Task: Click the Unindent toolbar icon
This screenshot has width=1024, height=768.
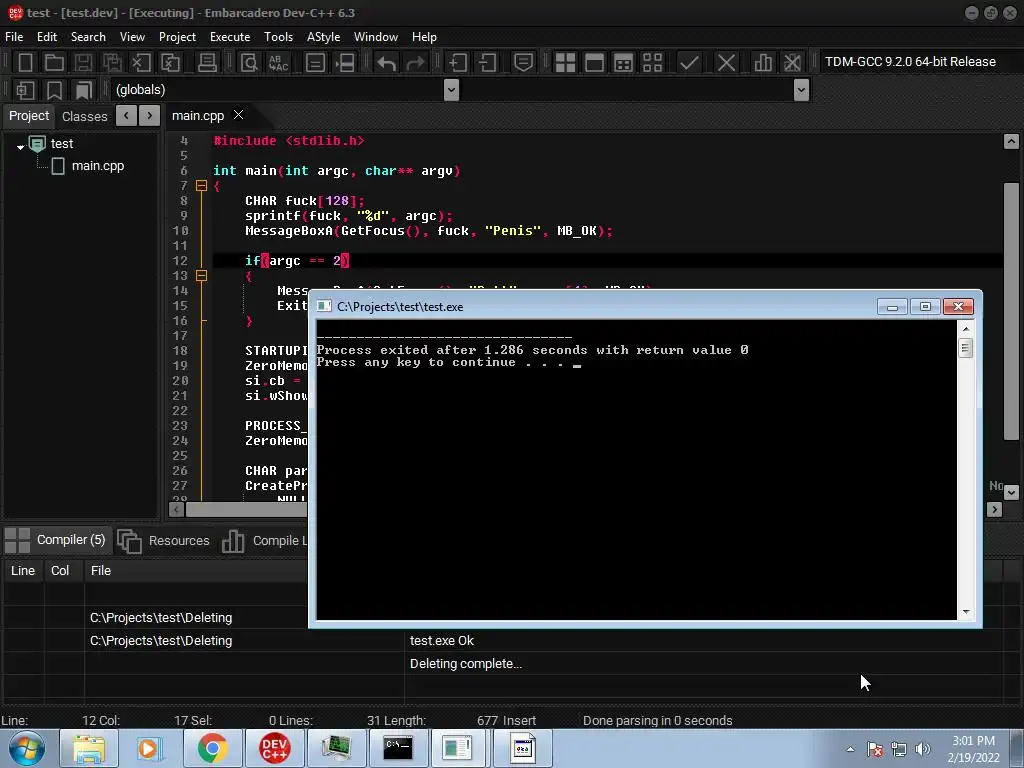Action: pos(487,63)
